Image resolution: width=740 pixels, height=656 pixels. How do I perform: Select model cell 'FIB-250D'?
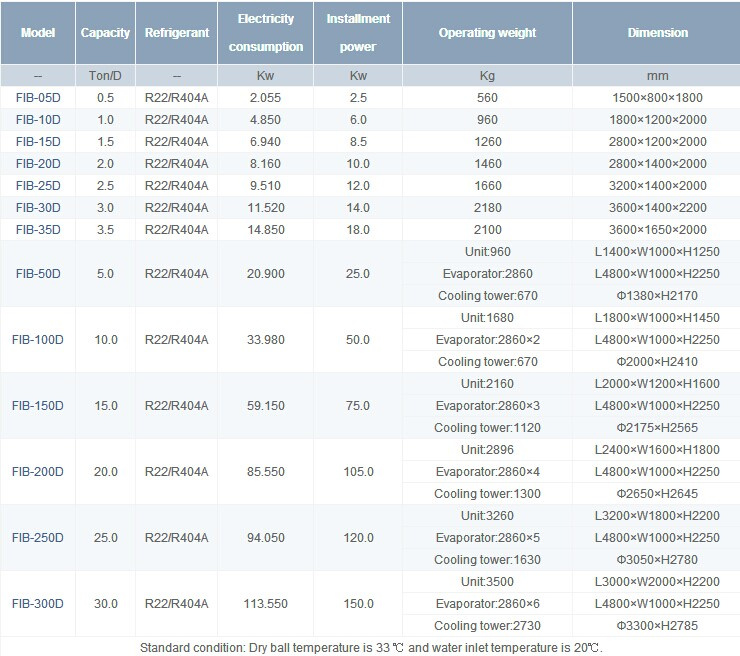38,538
